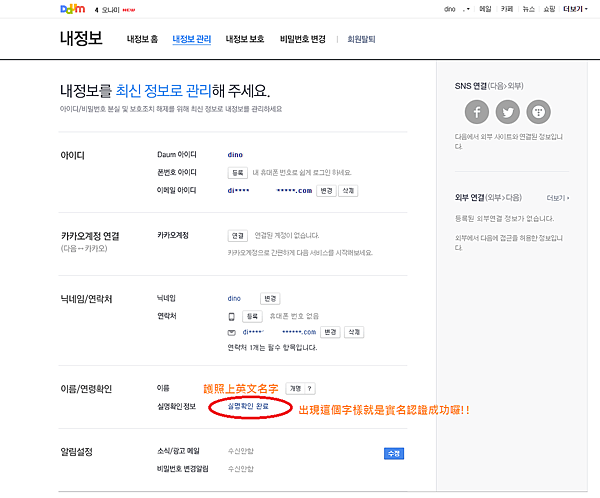Open dino account dropdown in top bar

(x=457, y=9)
